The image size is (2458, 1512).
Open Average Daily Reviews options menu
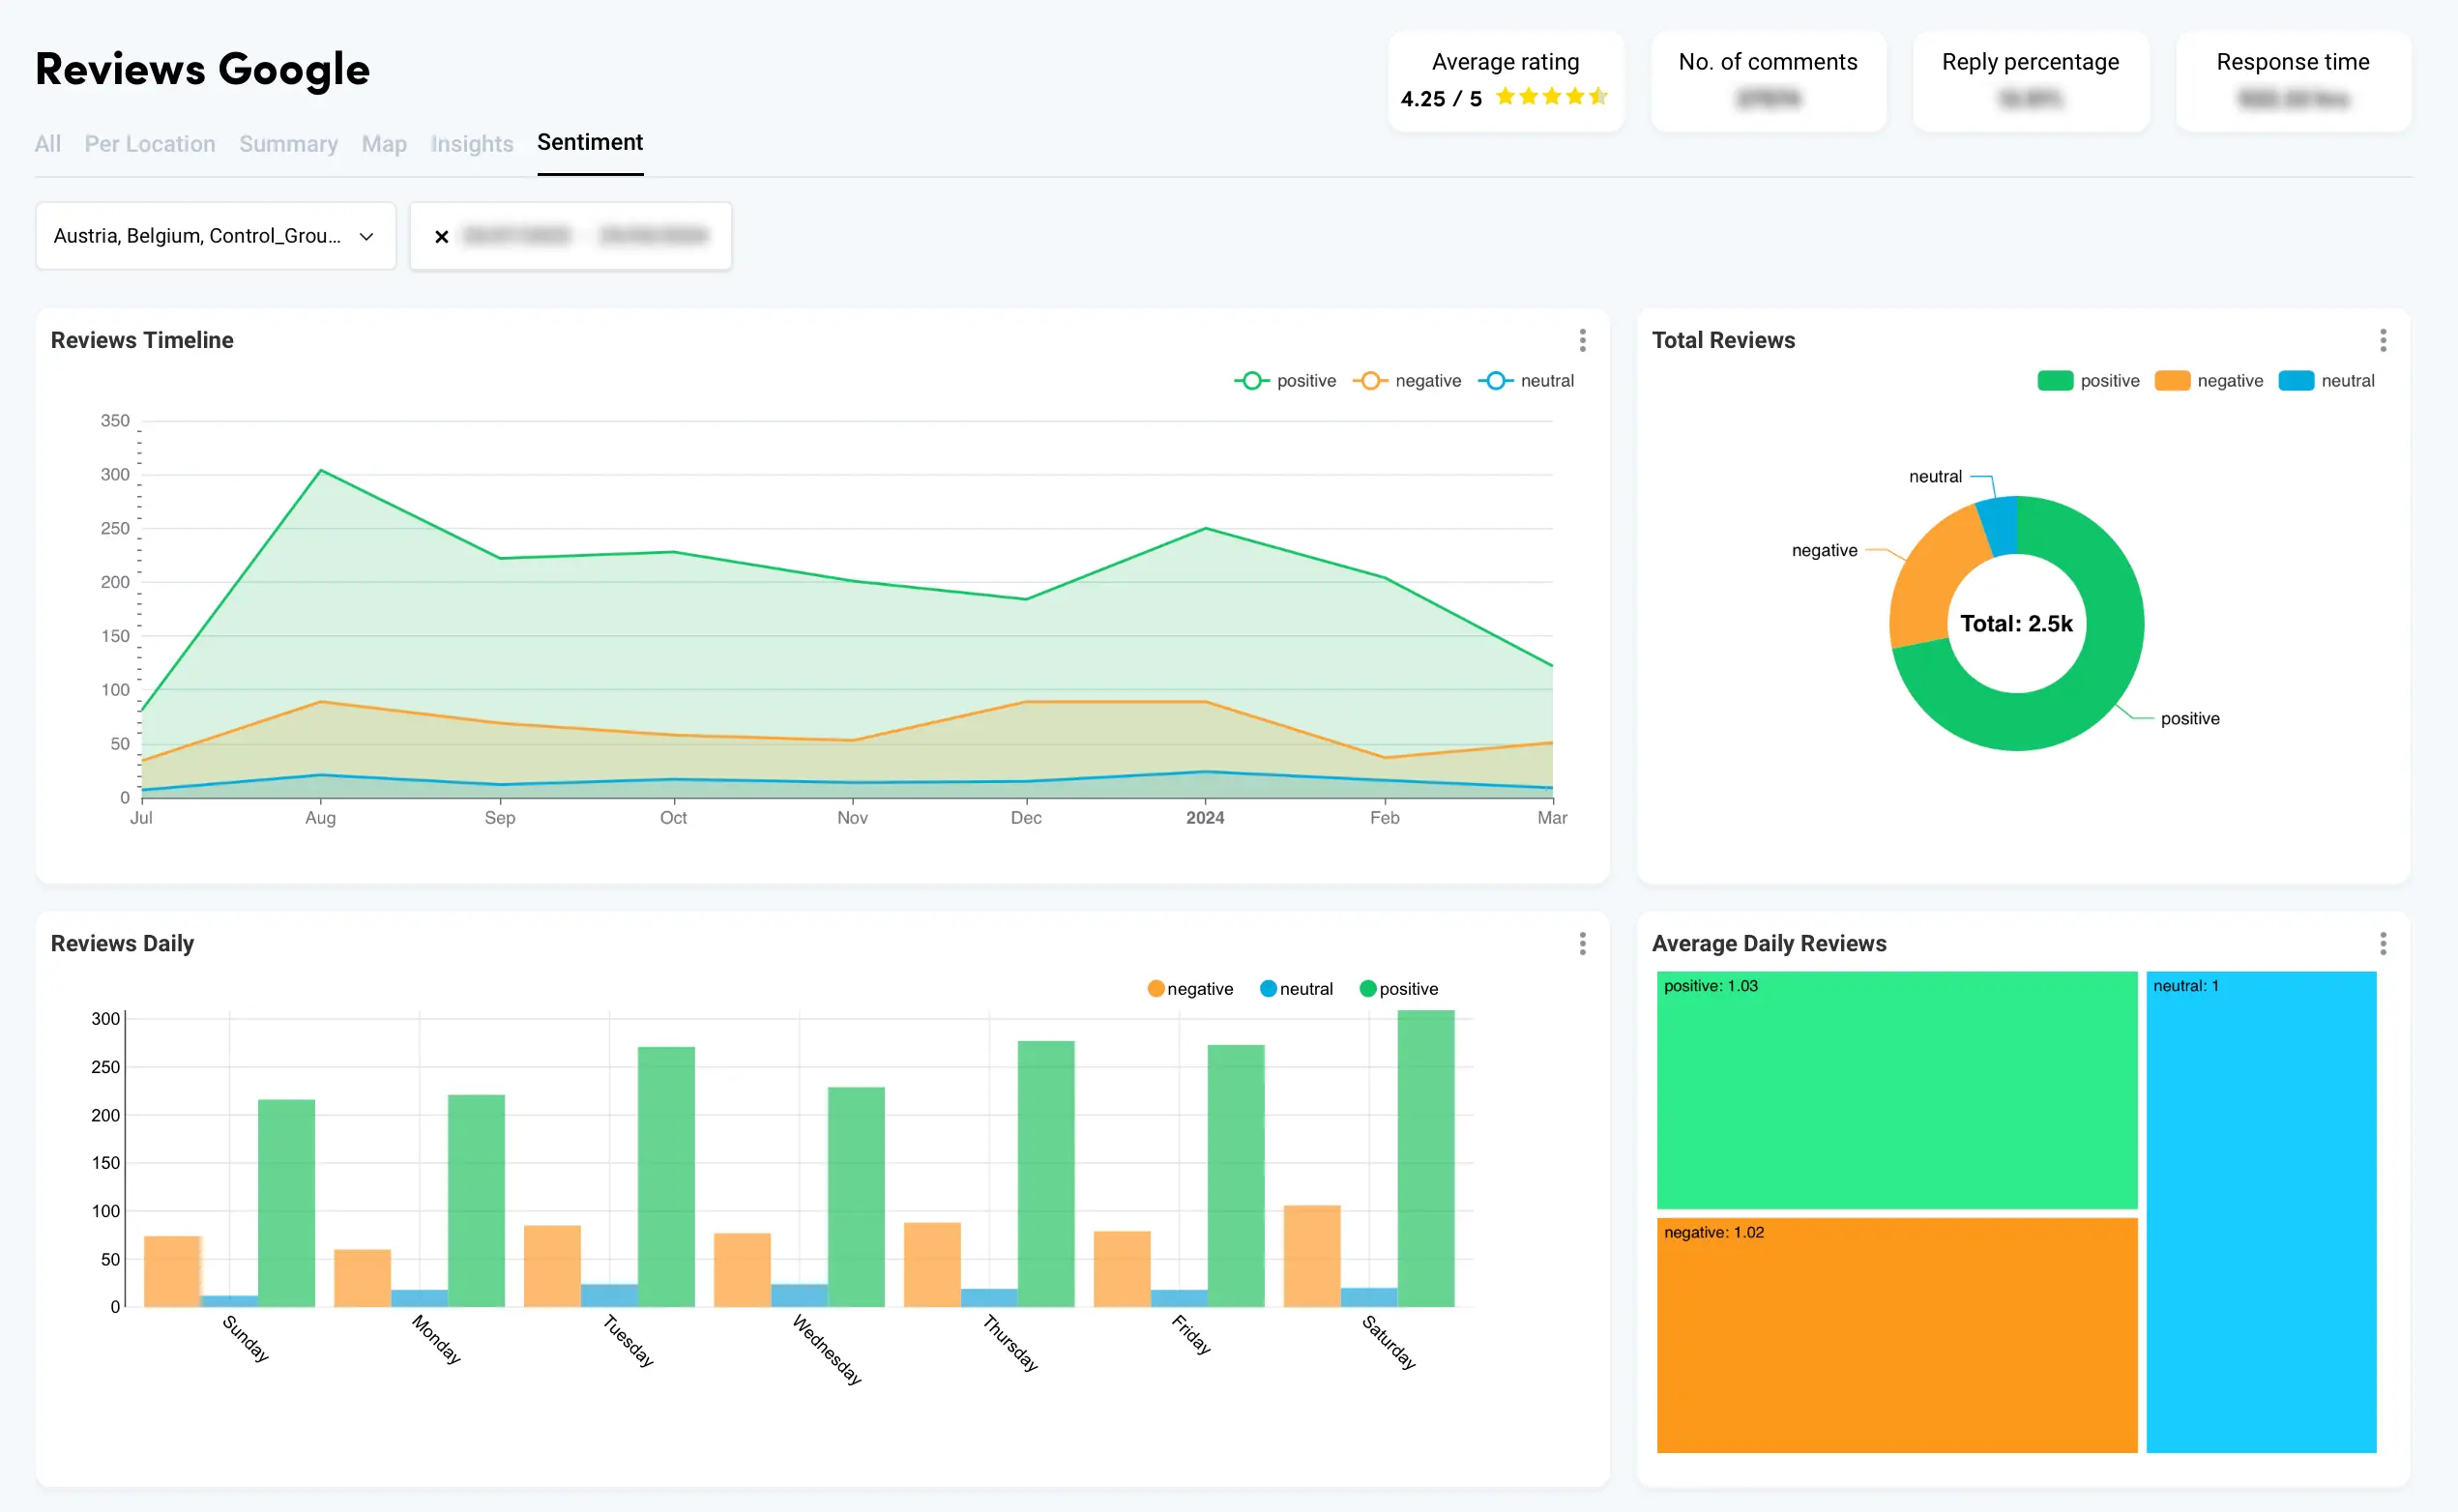tap(2383, 943)
